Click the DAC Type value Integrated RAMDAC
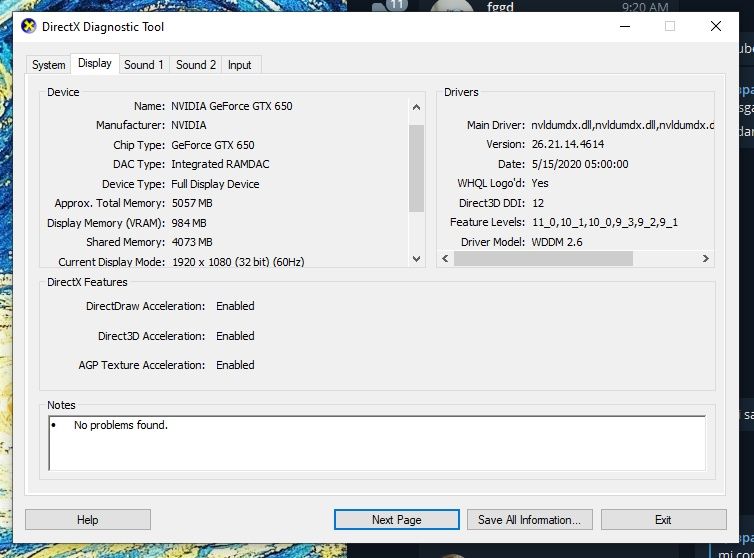The width and height of the screenshot is (754, 558). (x=220, y=164)
